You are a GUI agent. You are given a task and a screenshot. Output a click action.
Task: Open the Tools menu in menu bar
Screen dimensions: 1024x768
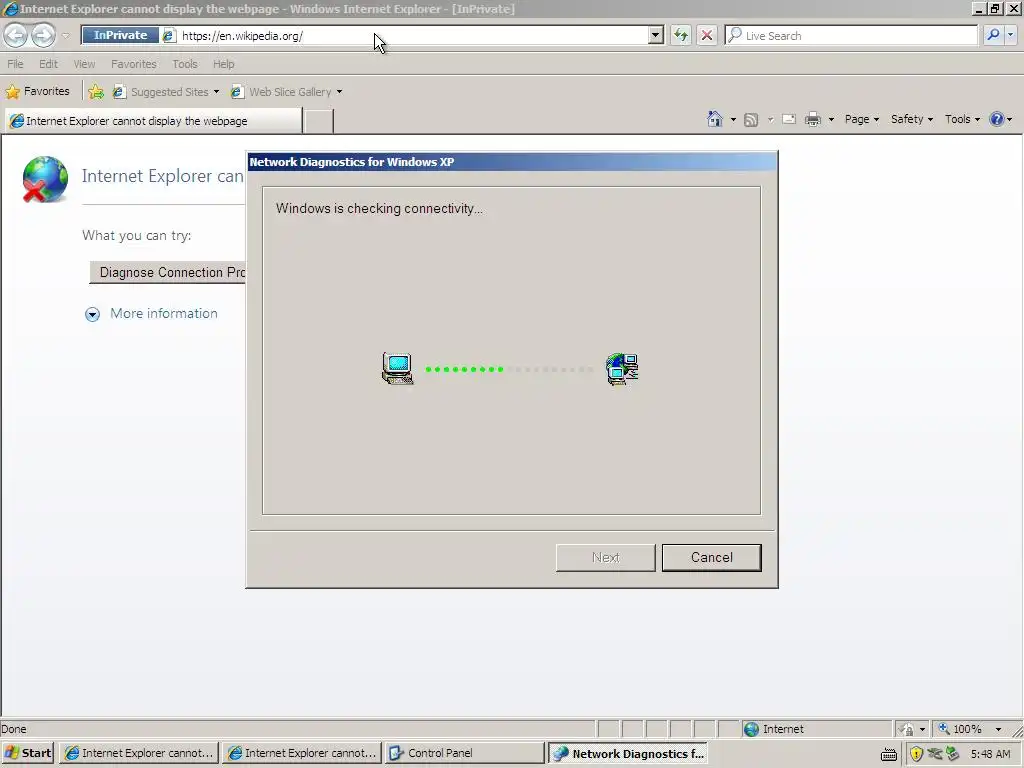pos(185,64)
